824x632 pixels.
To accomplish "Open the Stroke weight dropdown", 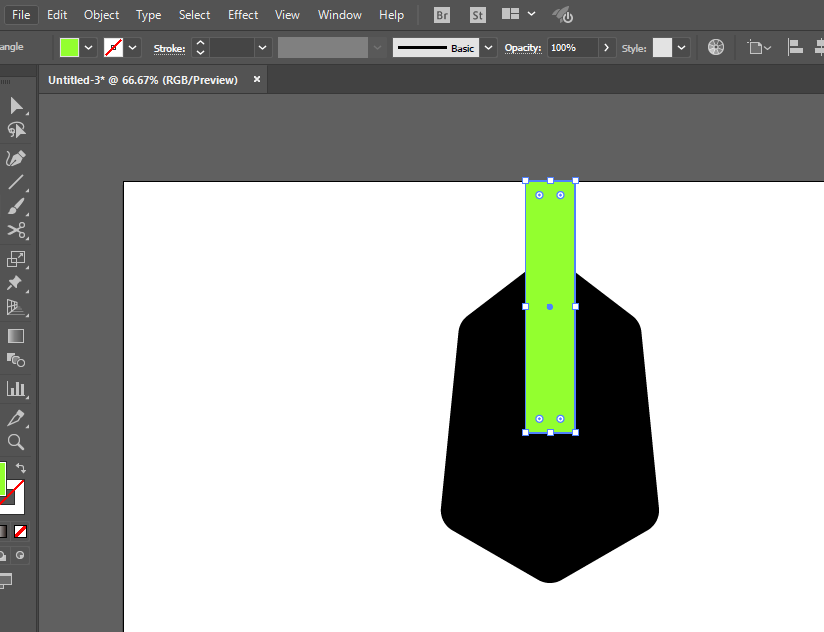I will tap(263, 48).
